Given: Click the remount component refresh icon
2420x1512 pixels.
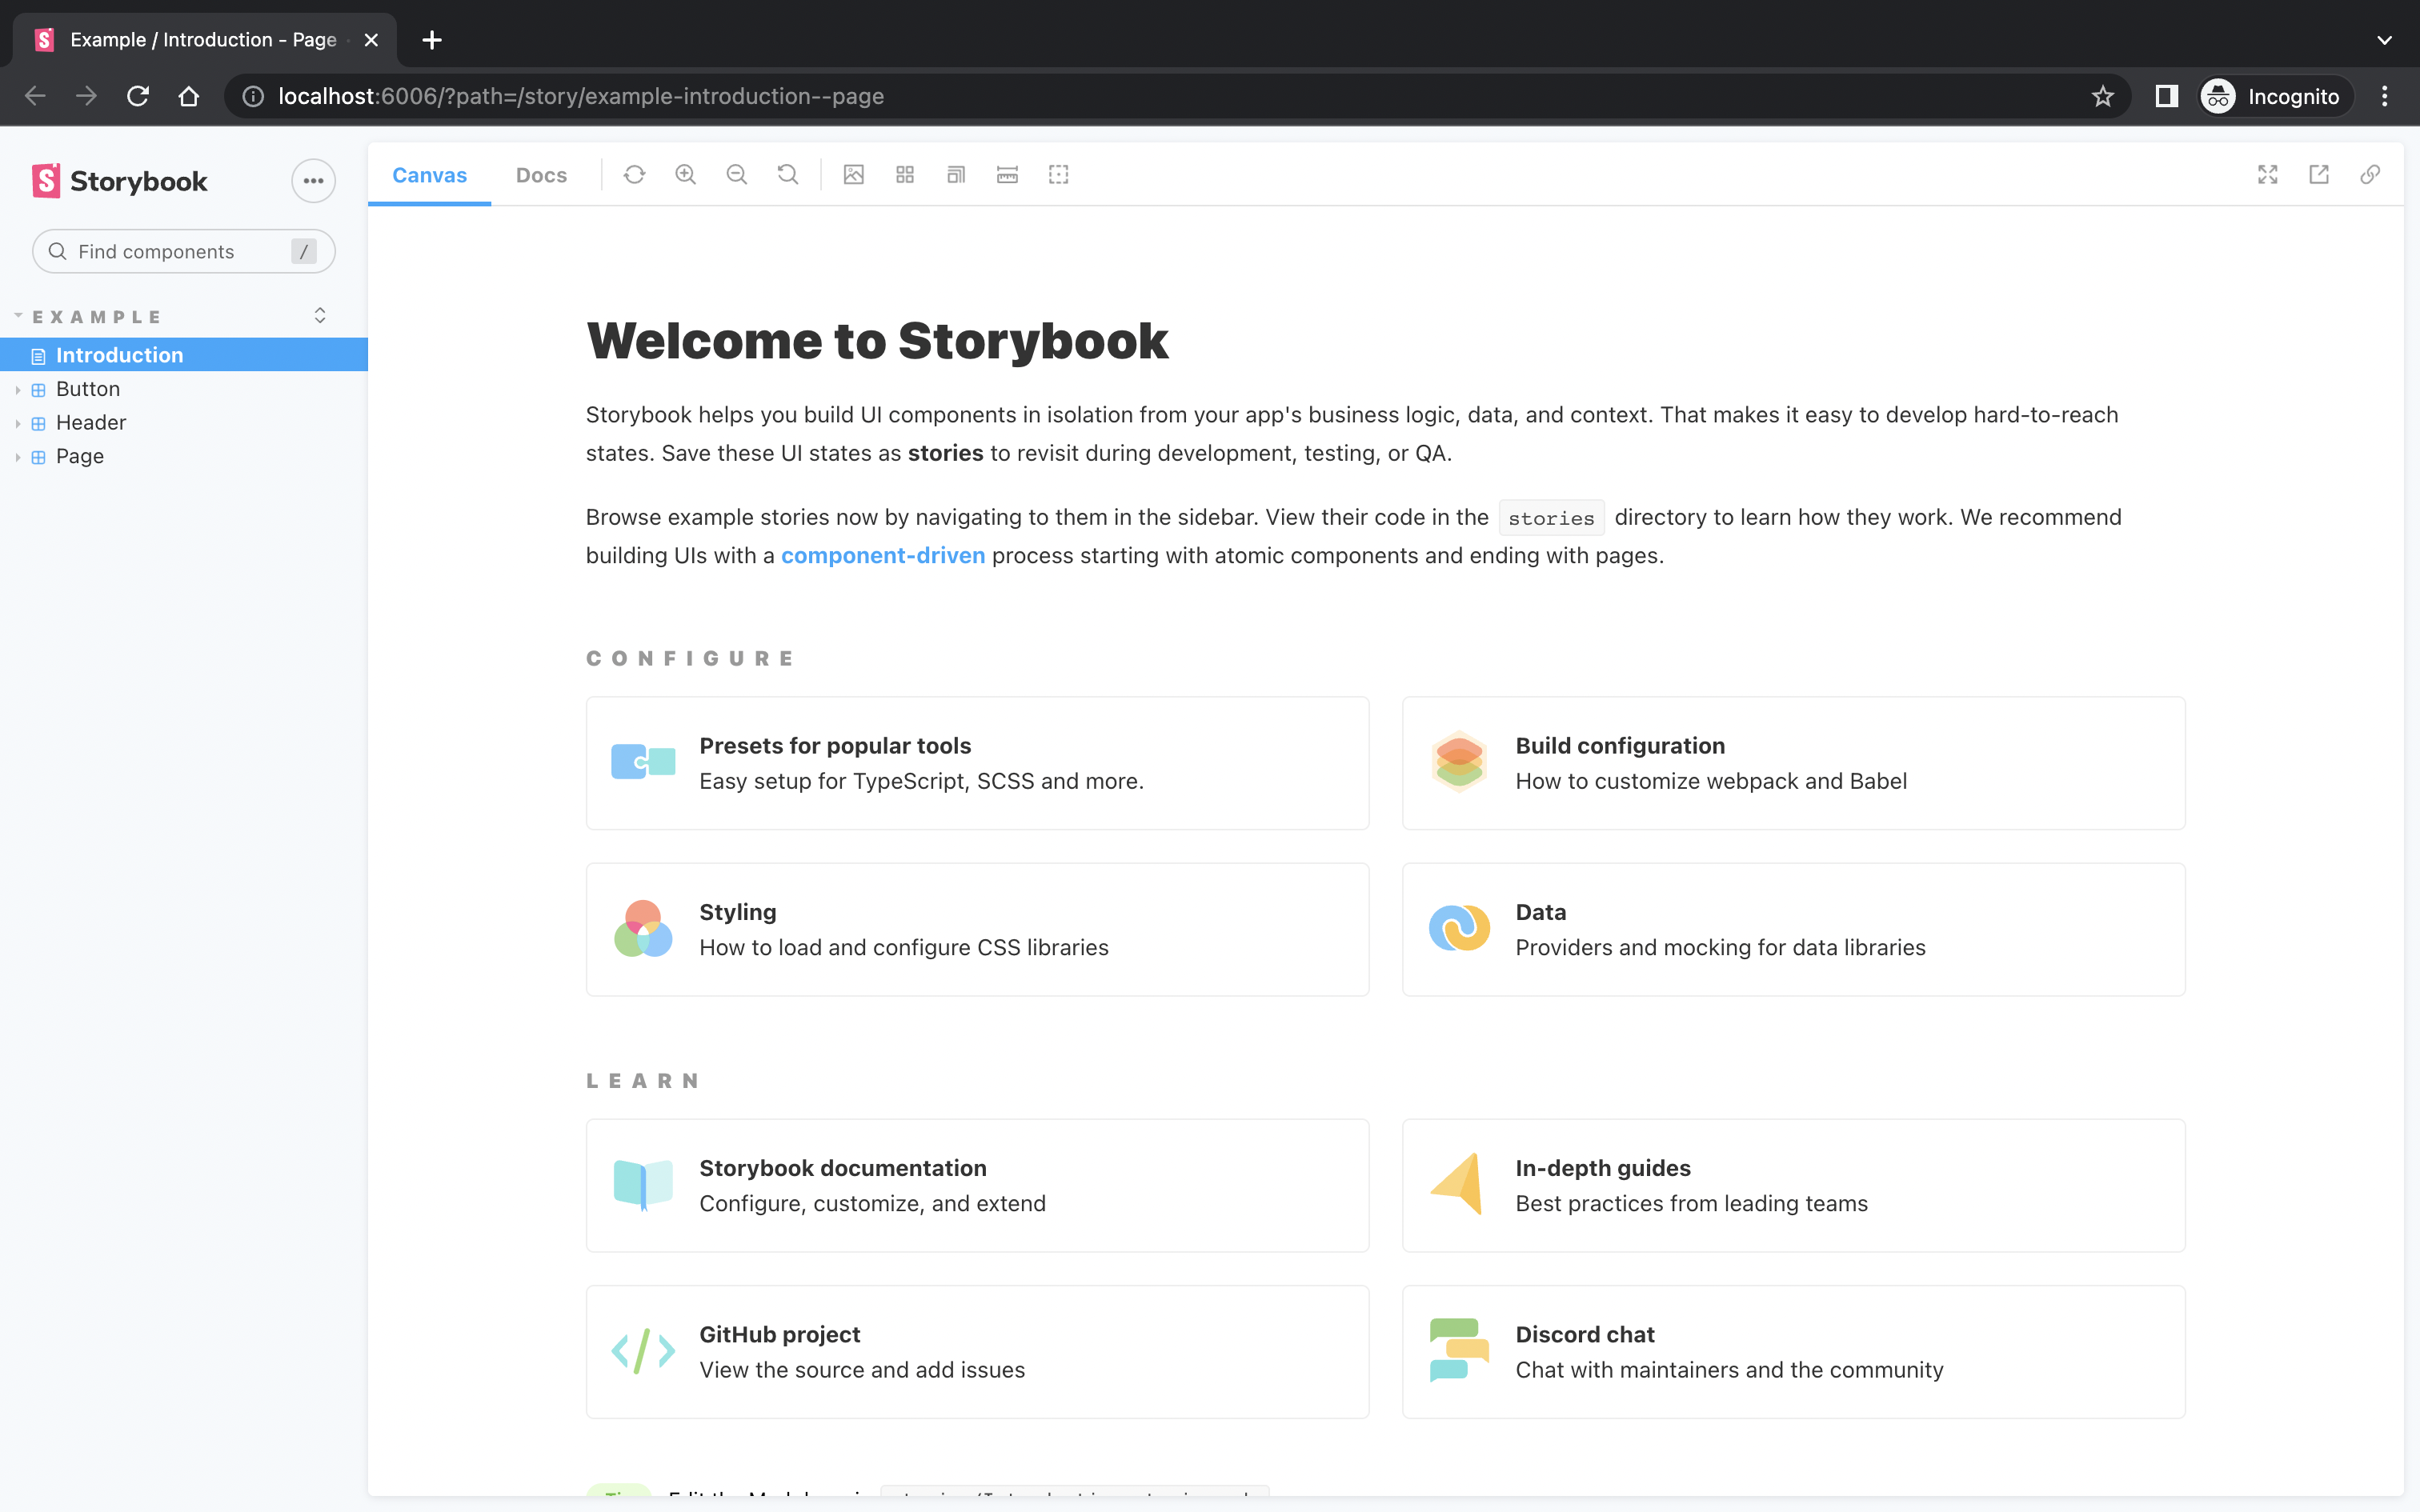Looking at the screenshot, I should 634,175.
